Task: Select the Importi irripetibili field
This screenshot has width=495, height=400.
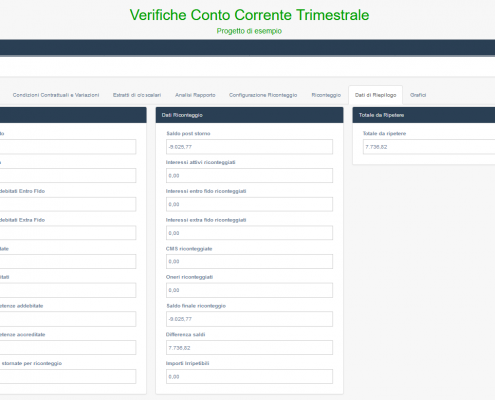Action: (x=249, y=377)
